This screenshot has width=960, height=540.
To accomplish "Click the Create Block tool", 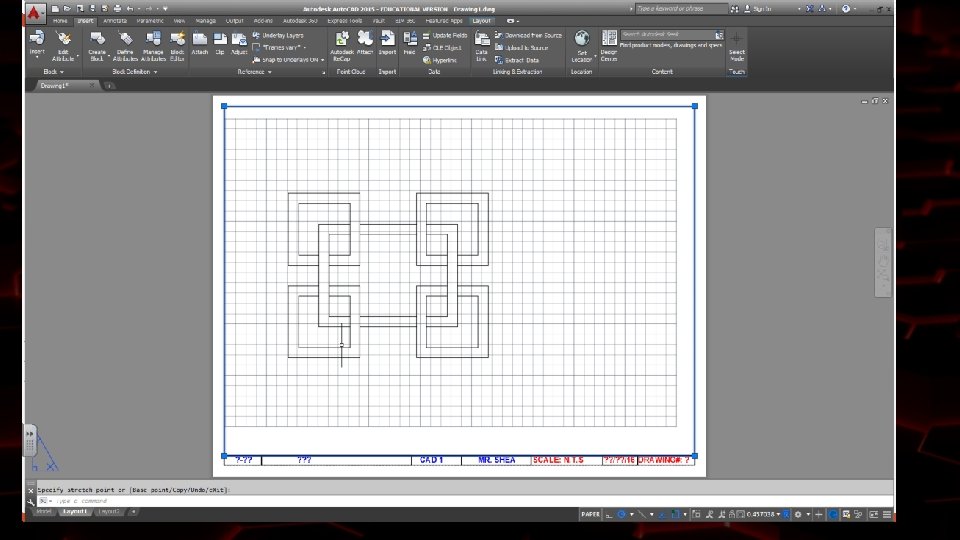I will tap(97, 47).
